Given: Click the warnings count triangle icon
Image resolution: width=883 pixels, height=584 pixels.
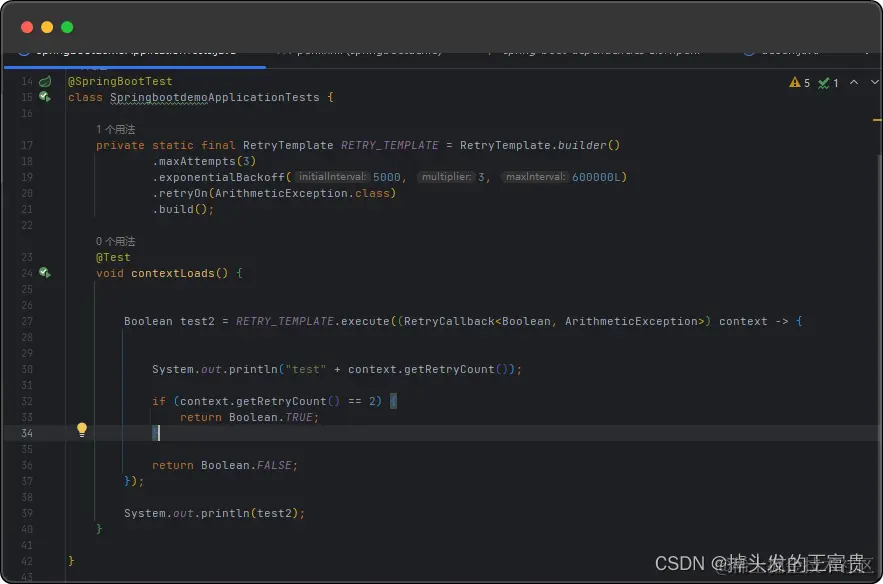Looking at the screenshot, I should (795, 82).
